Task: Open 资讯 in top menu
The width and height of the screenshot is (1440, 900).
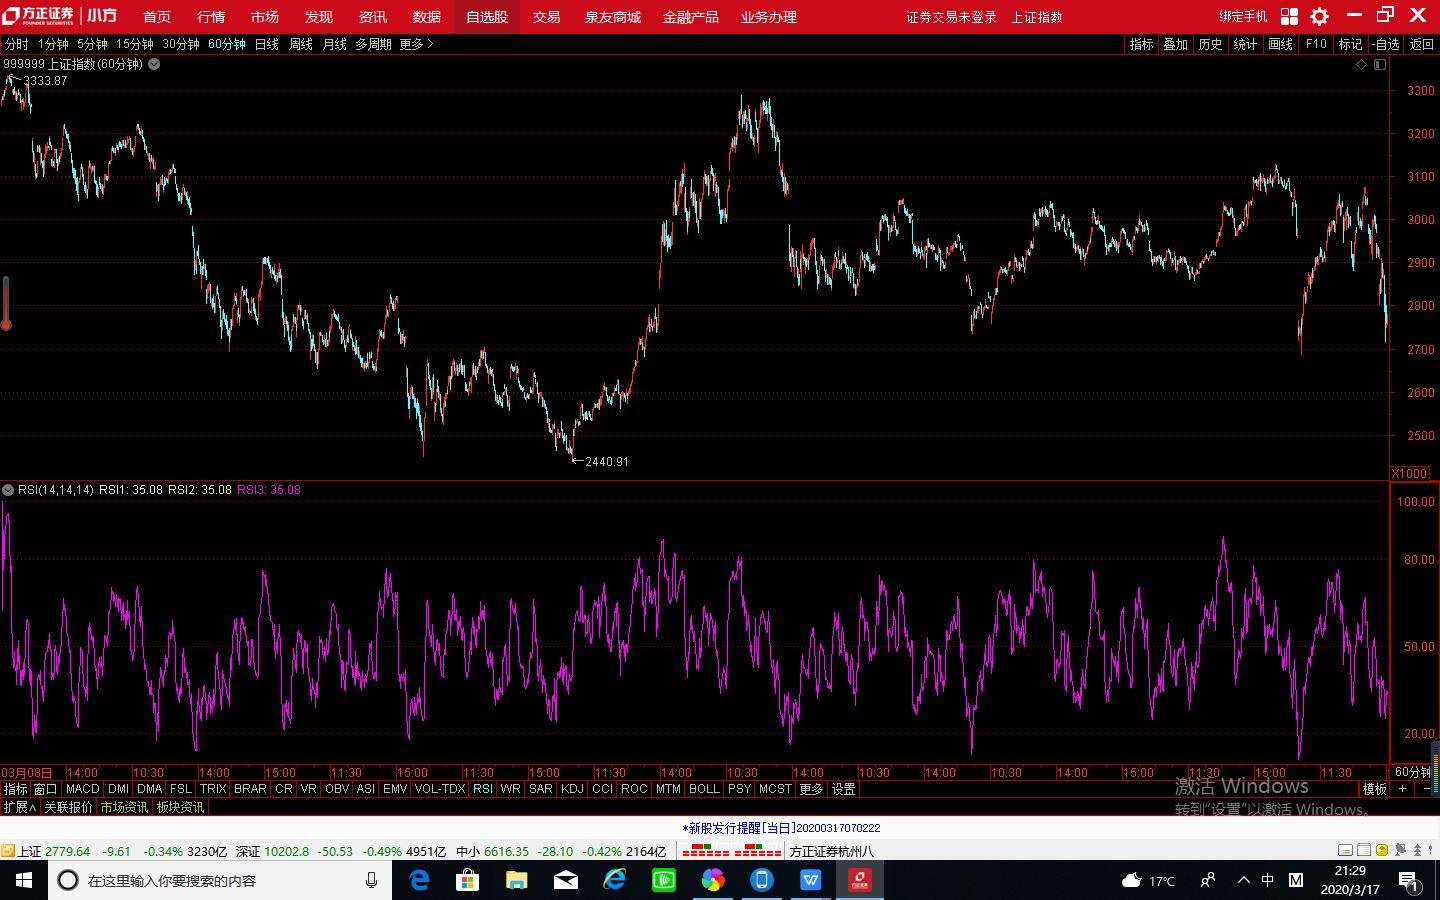Action: 373,17
